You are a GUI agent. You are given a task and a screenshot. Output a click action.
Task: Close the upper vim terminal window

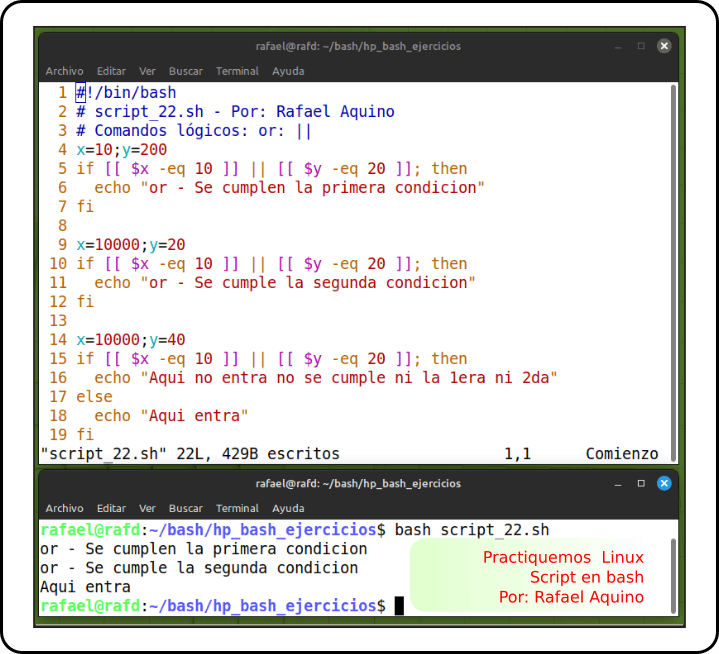point(664,46)
